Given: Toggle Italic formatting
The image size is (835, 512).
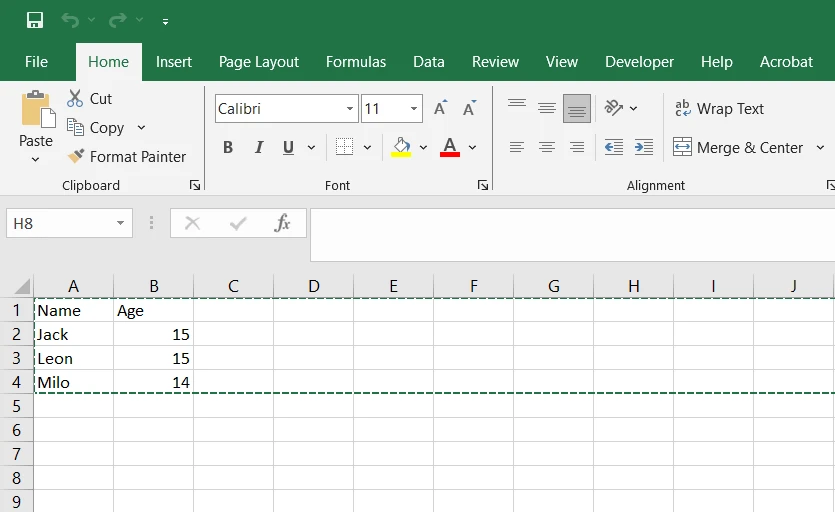Looking at the screenshot, I should click(259, 147).
